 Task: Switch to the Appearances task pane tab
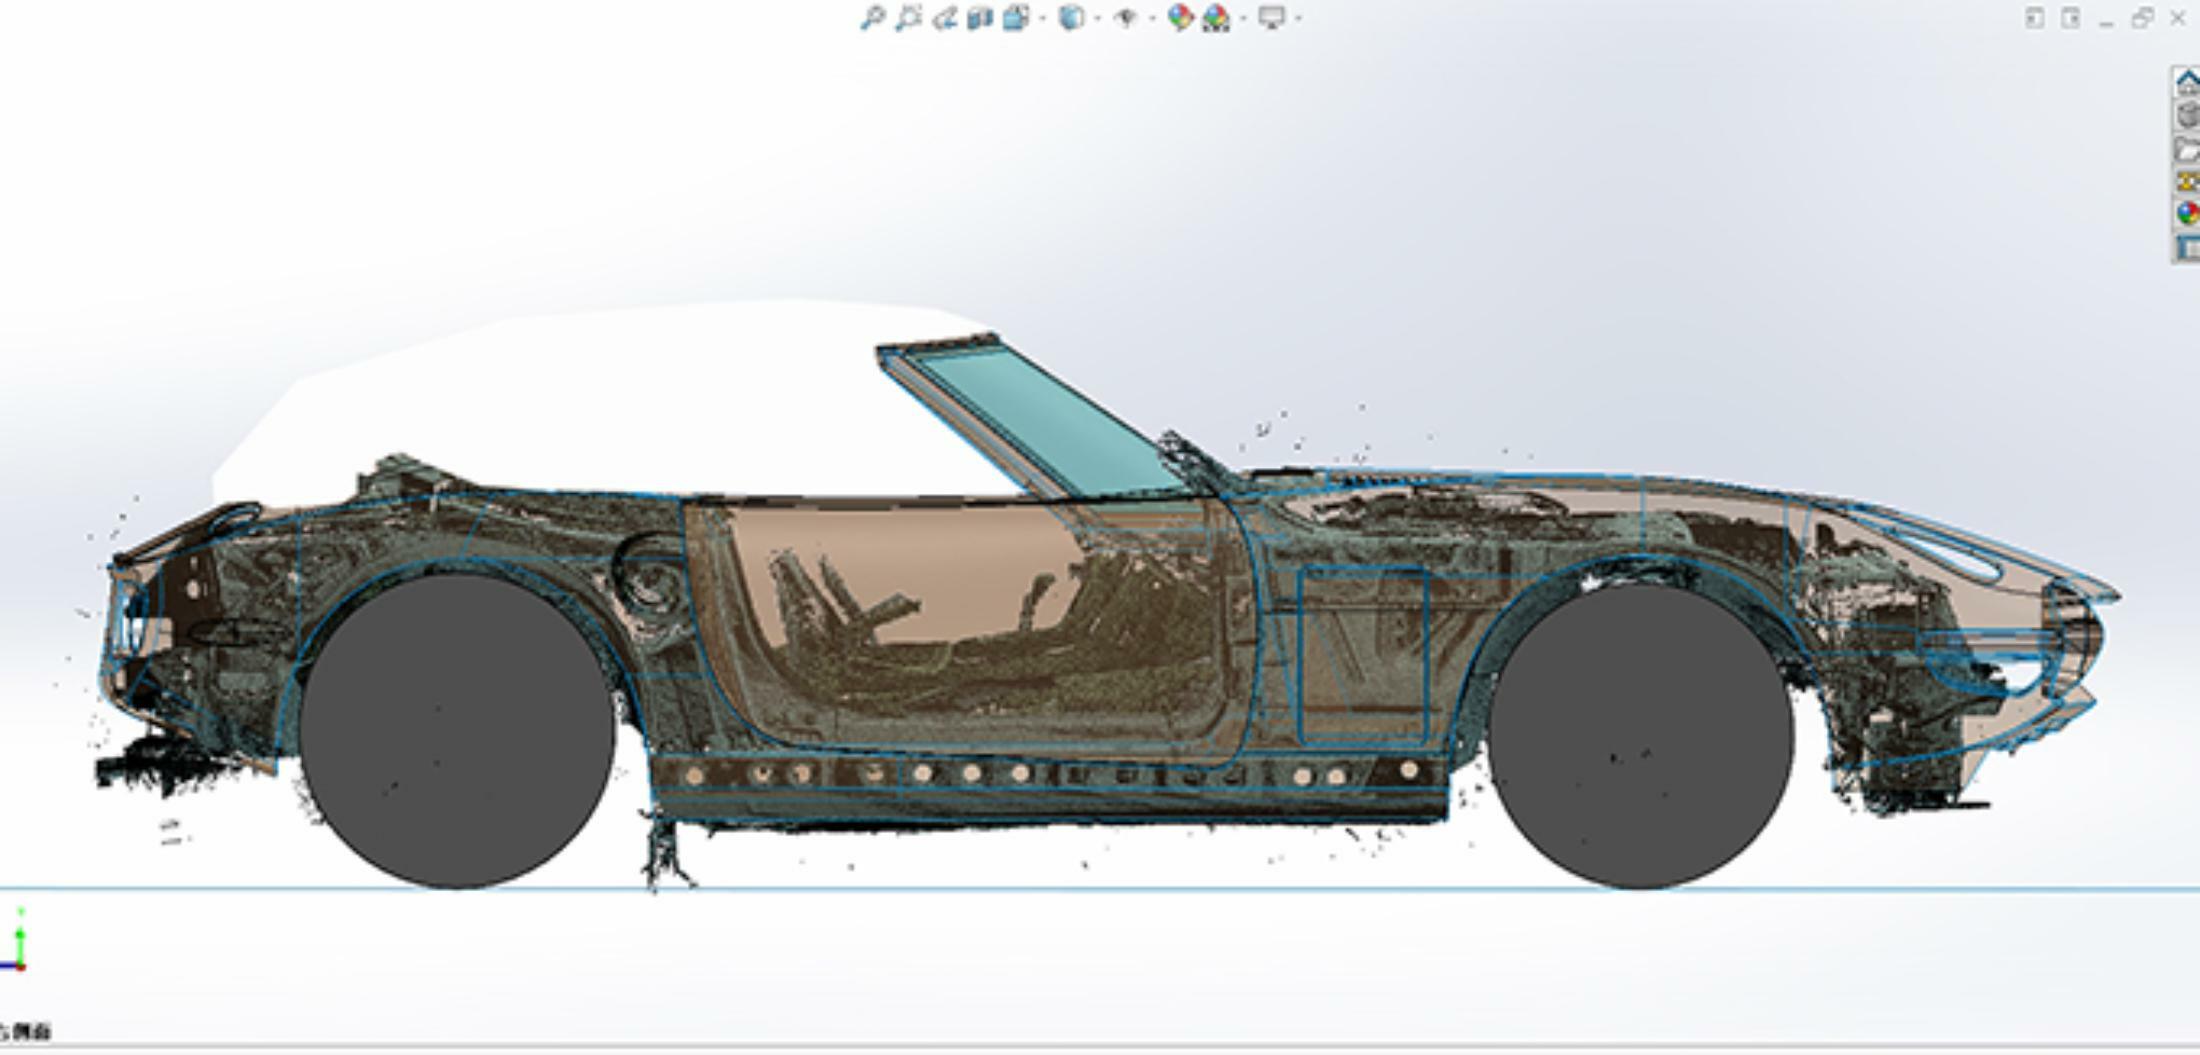coord(2187,213)
